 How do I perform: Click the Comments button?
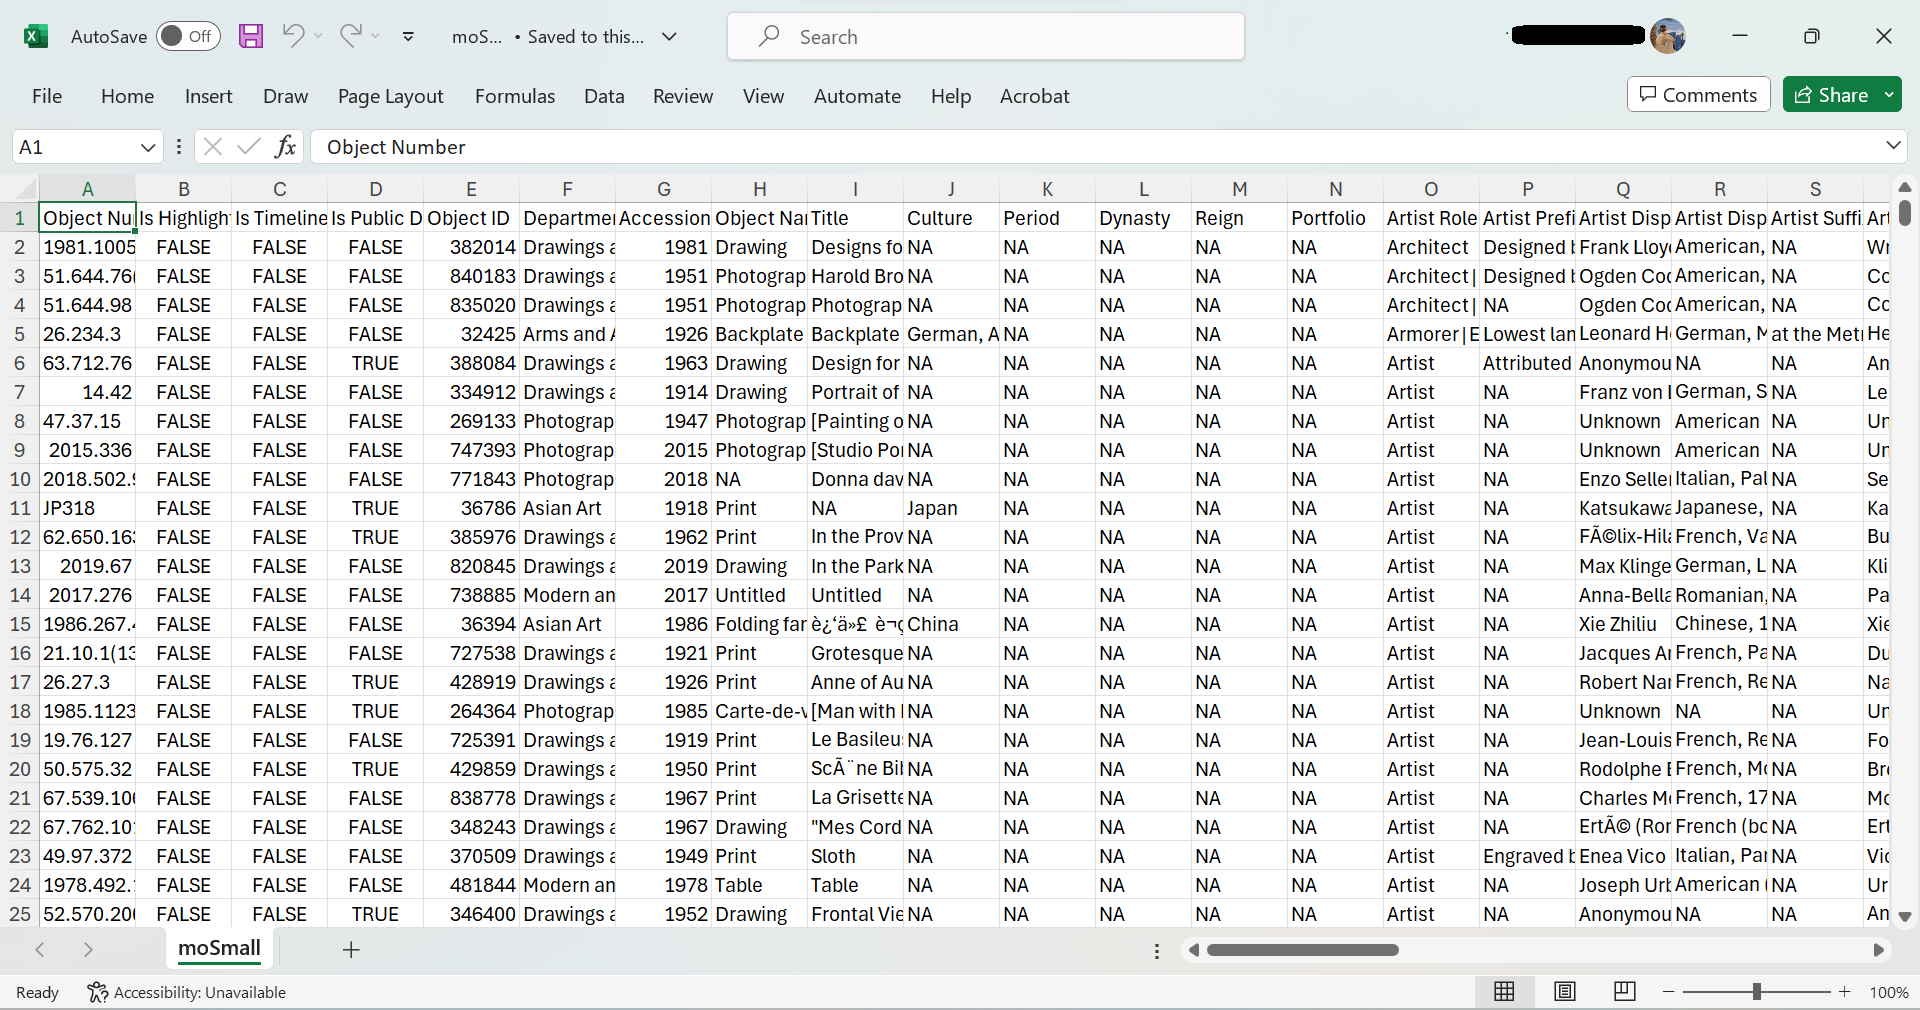[x=1698, y=95]
